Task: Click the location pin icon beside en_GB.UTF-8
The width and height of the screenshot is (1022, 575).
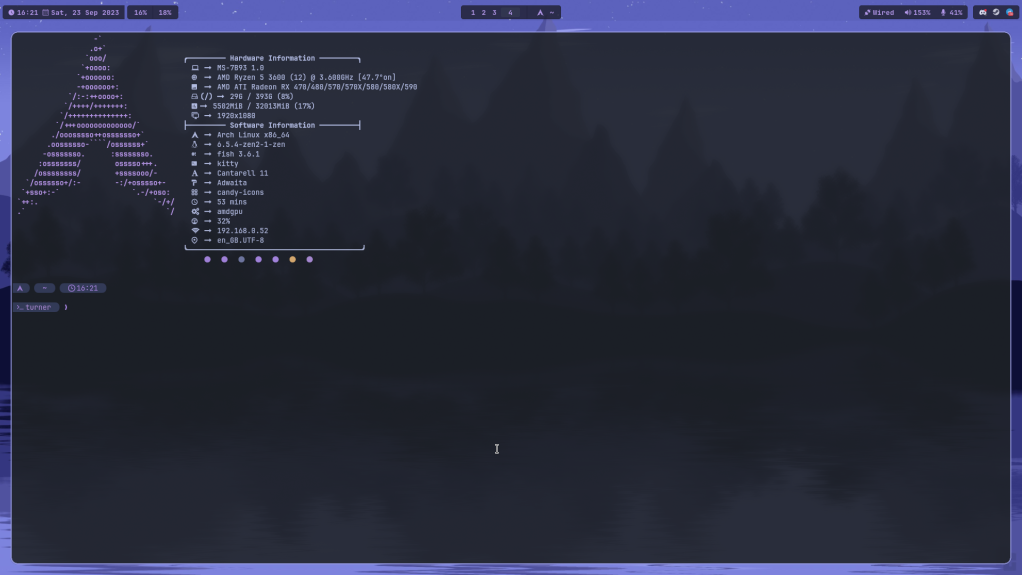Action: click(x=194, y=240)
